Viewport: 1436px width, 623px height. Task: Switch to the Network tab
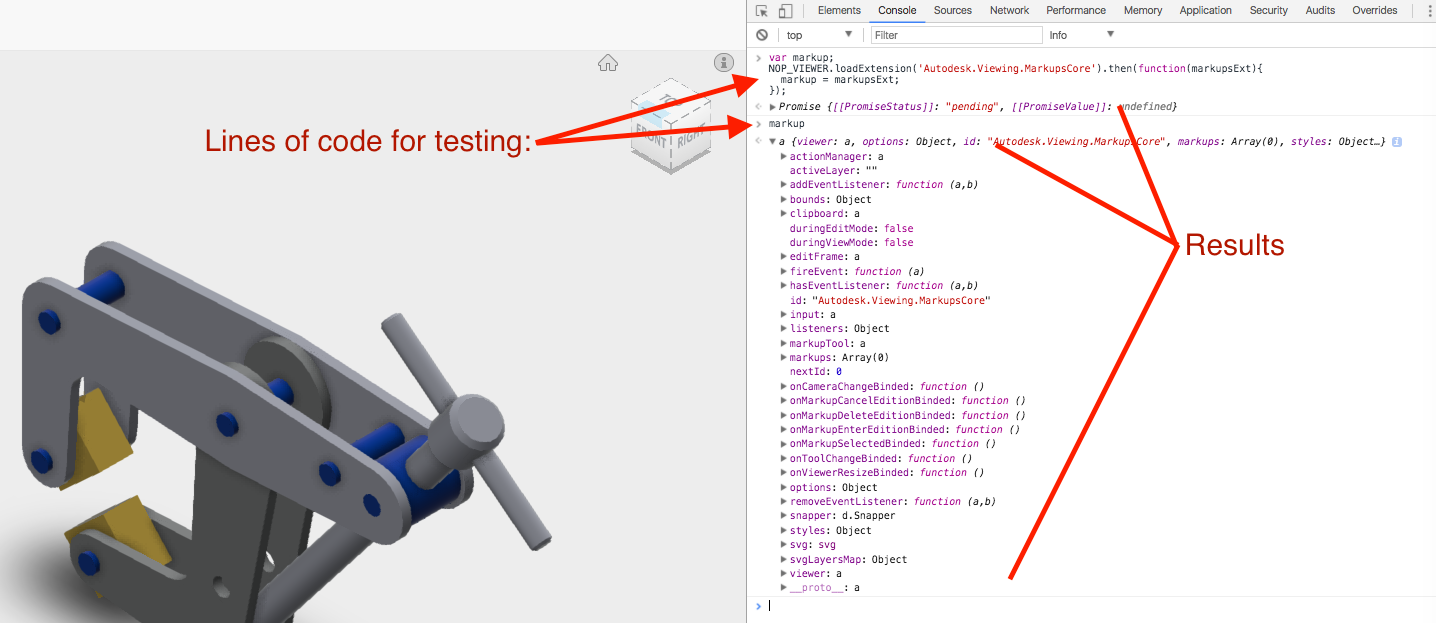click(x=1009, y=10)
